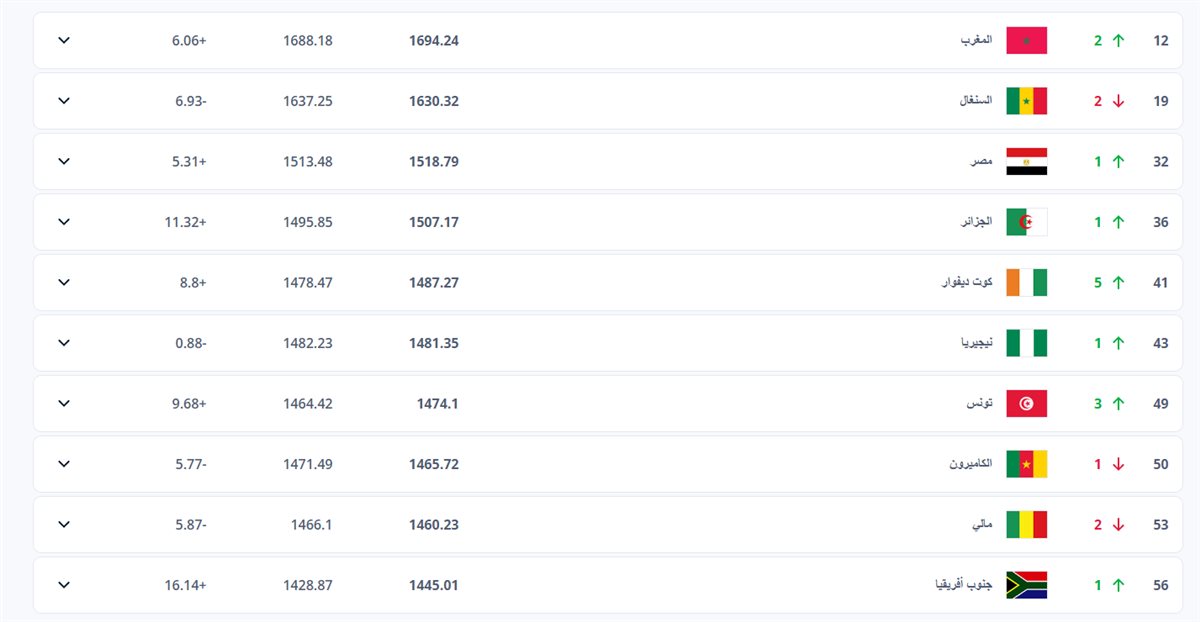Expand the row with 1518.79 points
The image size is (1200, 622).
(x=64, y=162)
